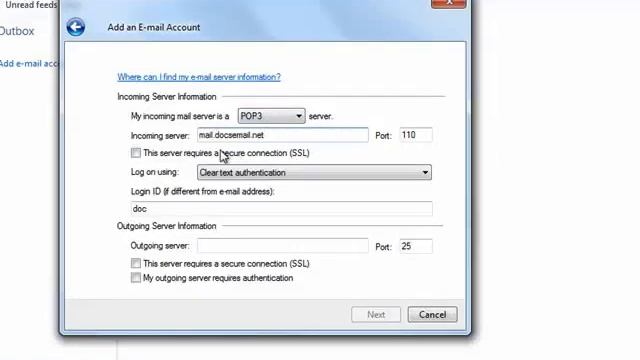
Task: Select Unread feeds in the background window
Action: point(31,5)
